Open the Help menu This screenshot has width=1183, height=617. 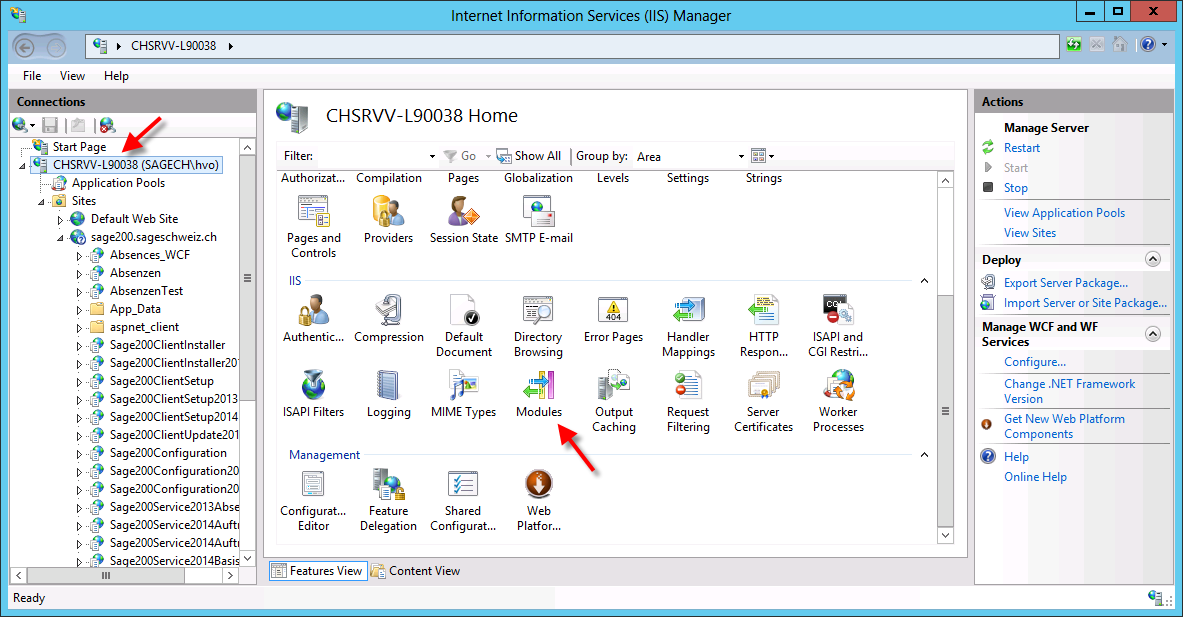pyautogui.click(x=116, y=75)
